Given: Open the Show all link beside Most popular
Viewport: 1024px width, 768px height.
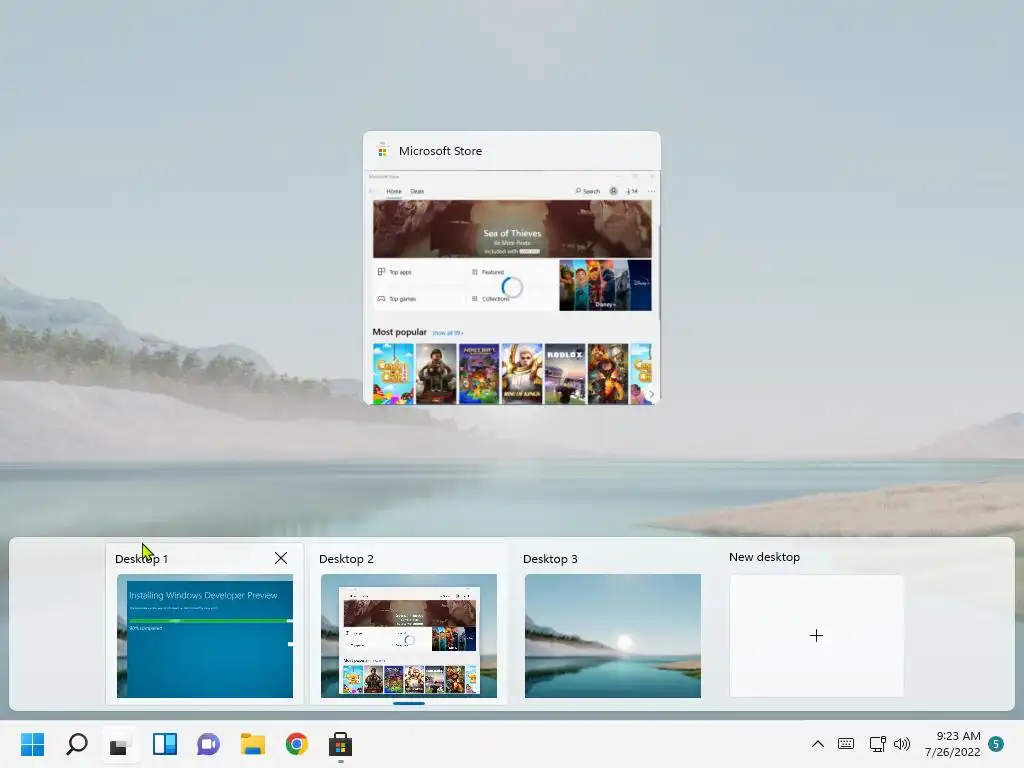Looking at the screenshot, I should 447,333.
